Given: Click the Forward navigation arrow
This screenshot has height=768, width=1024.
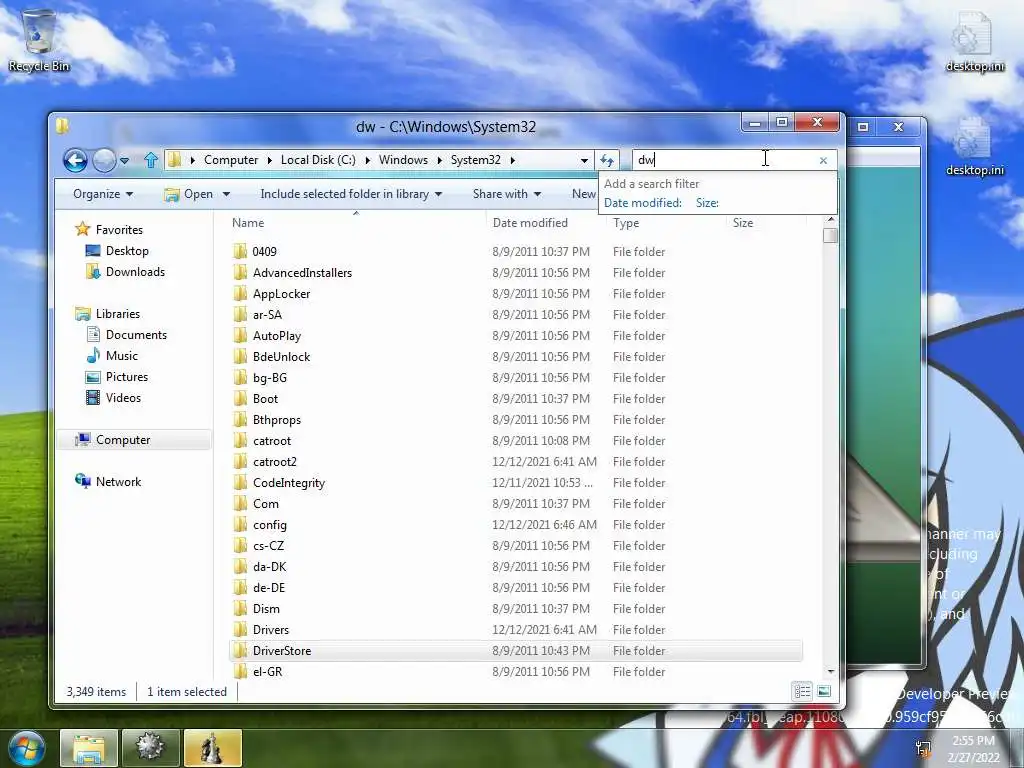Looking at the screenshot, I should coord(104,160).
